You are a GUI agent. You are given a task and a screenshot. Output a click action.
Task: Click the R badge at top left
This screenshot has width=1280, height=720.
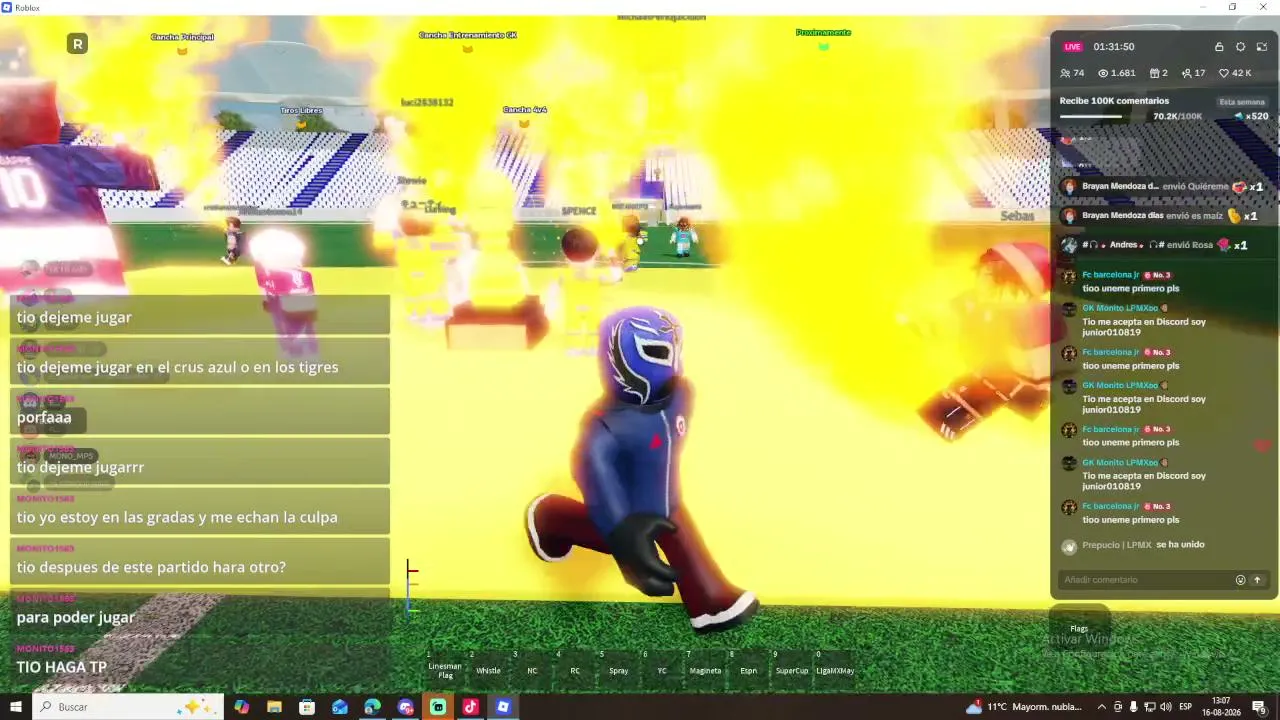coord(77,44)
